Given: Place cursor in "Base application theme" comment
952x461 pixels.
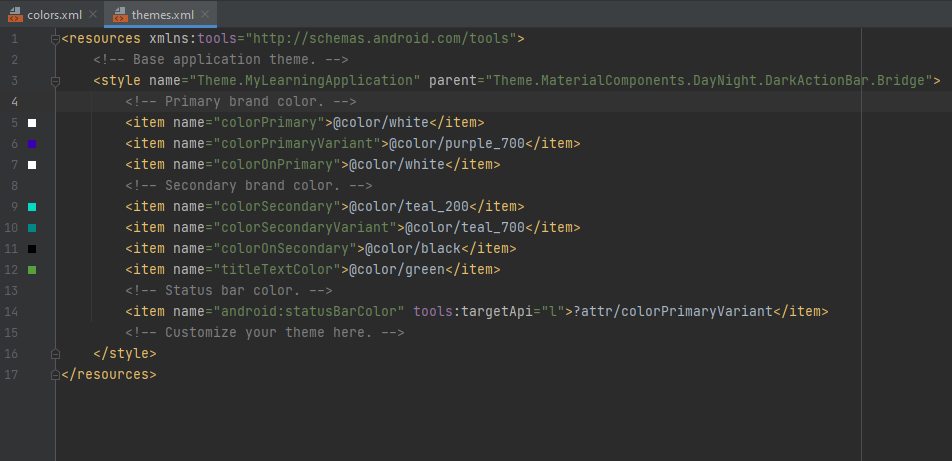Looking at the screenshot, I should [x=220, y=60].
